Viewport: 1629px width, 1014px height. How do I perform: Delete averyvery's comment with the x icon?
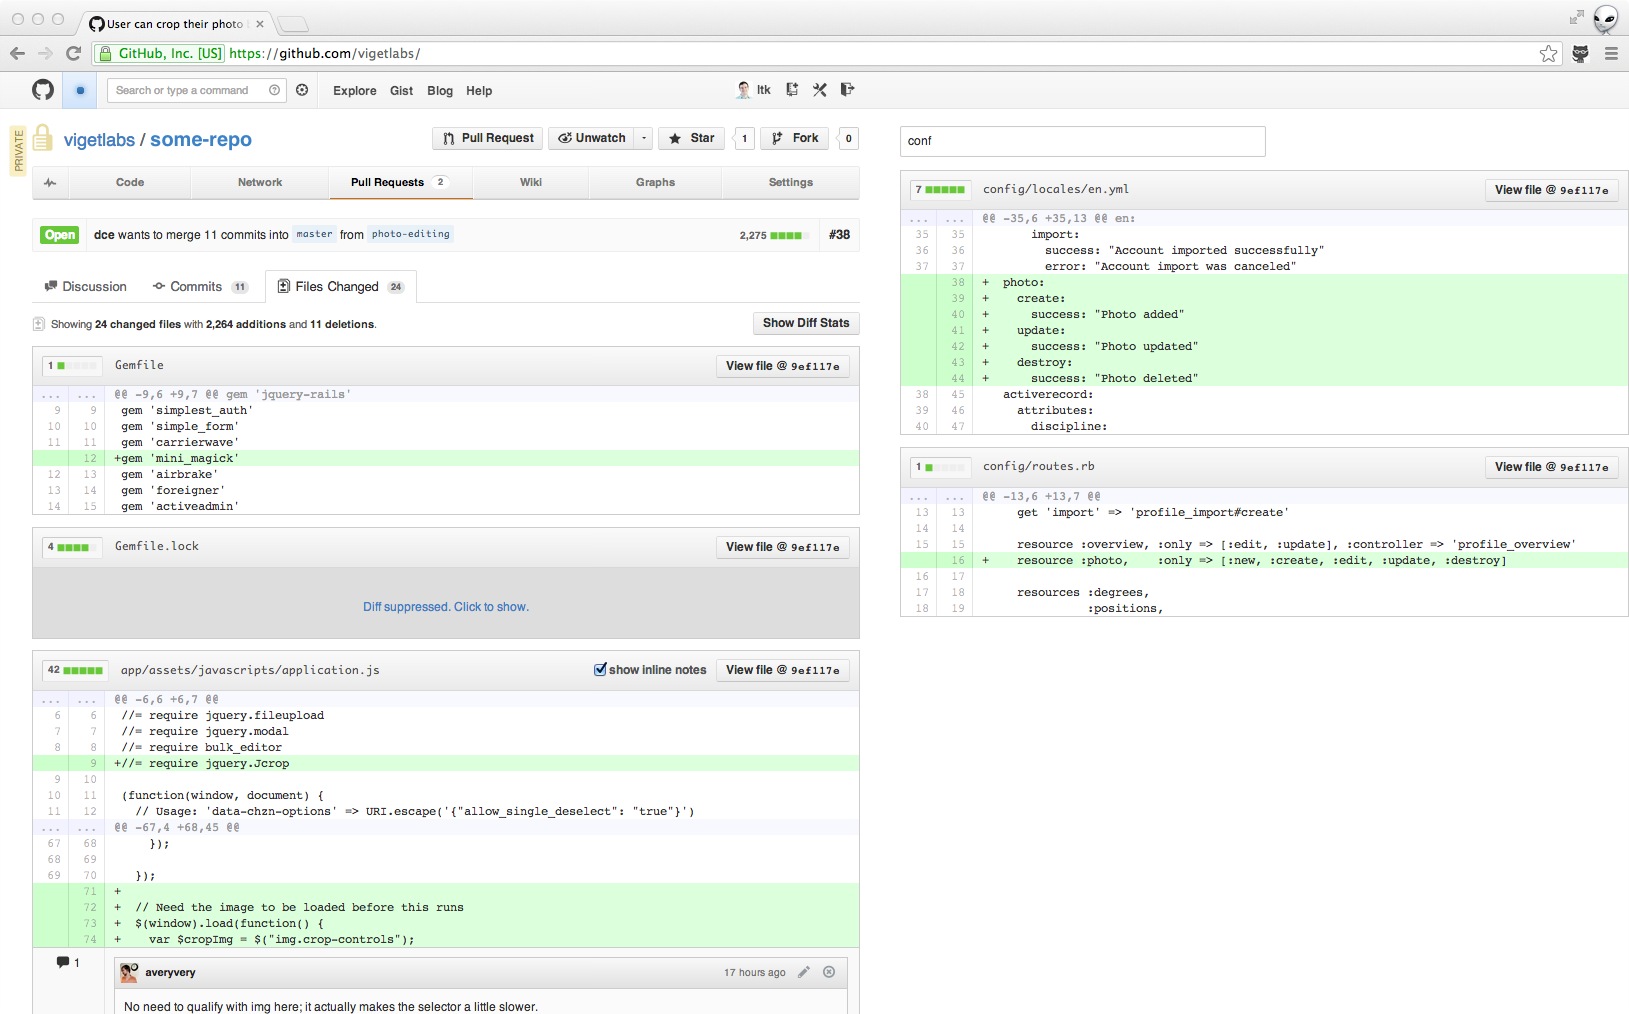[829, 972]
